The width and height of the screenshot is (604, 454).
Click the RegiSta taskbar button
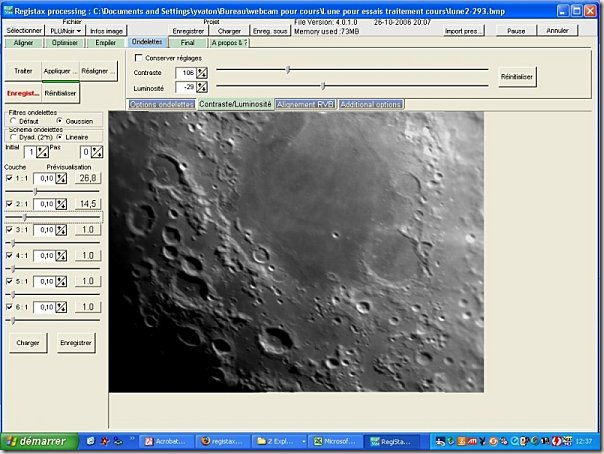pos(392,441)
